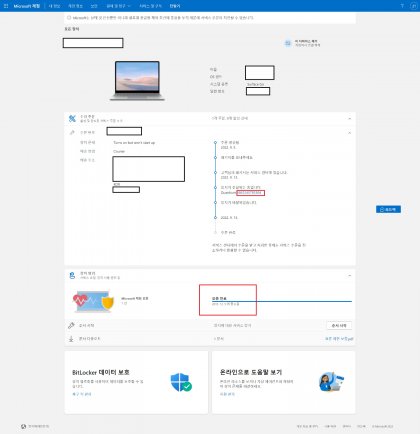Click the remove this device icon
This screenshot has height=434, width=420.
[x=288, y=43]
